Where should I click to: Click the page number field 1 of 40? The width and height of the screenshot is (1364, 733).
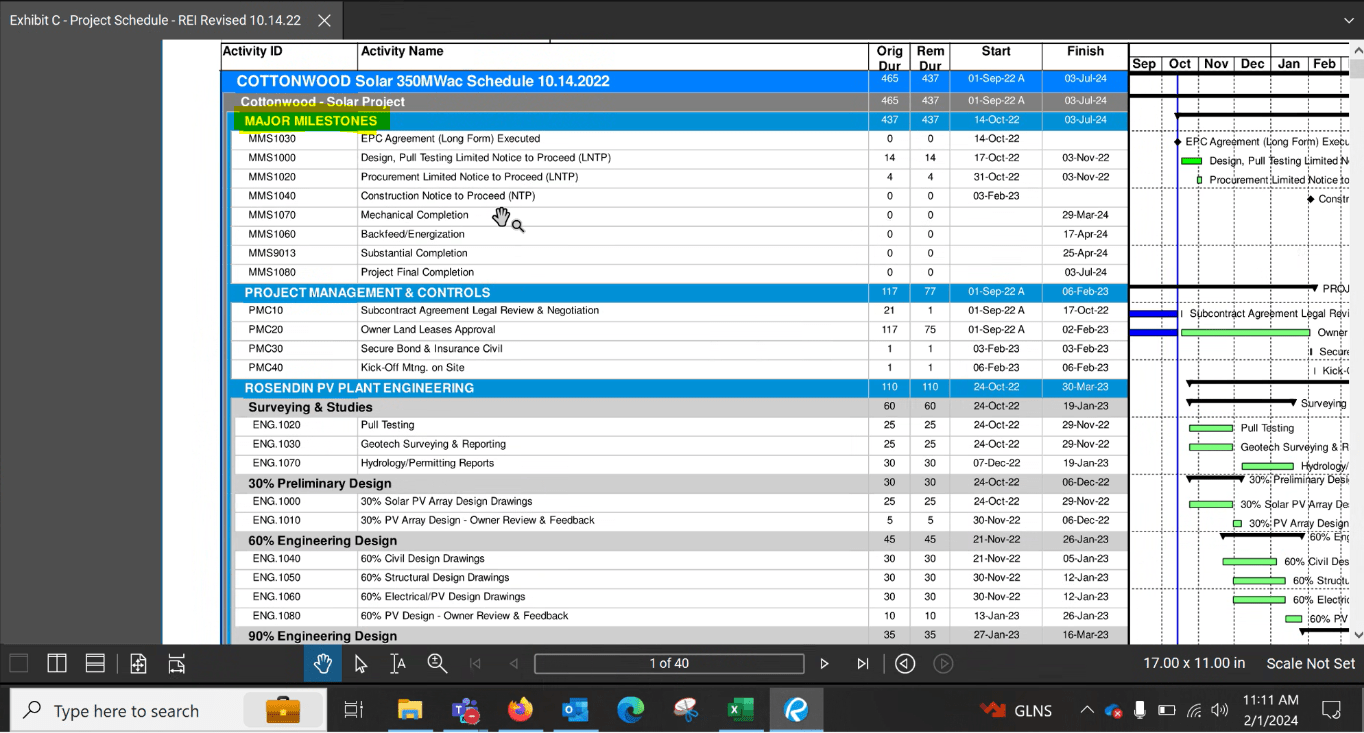(669, 664)
